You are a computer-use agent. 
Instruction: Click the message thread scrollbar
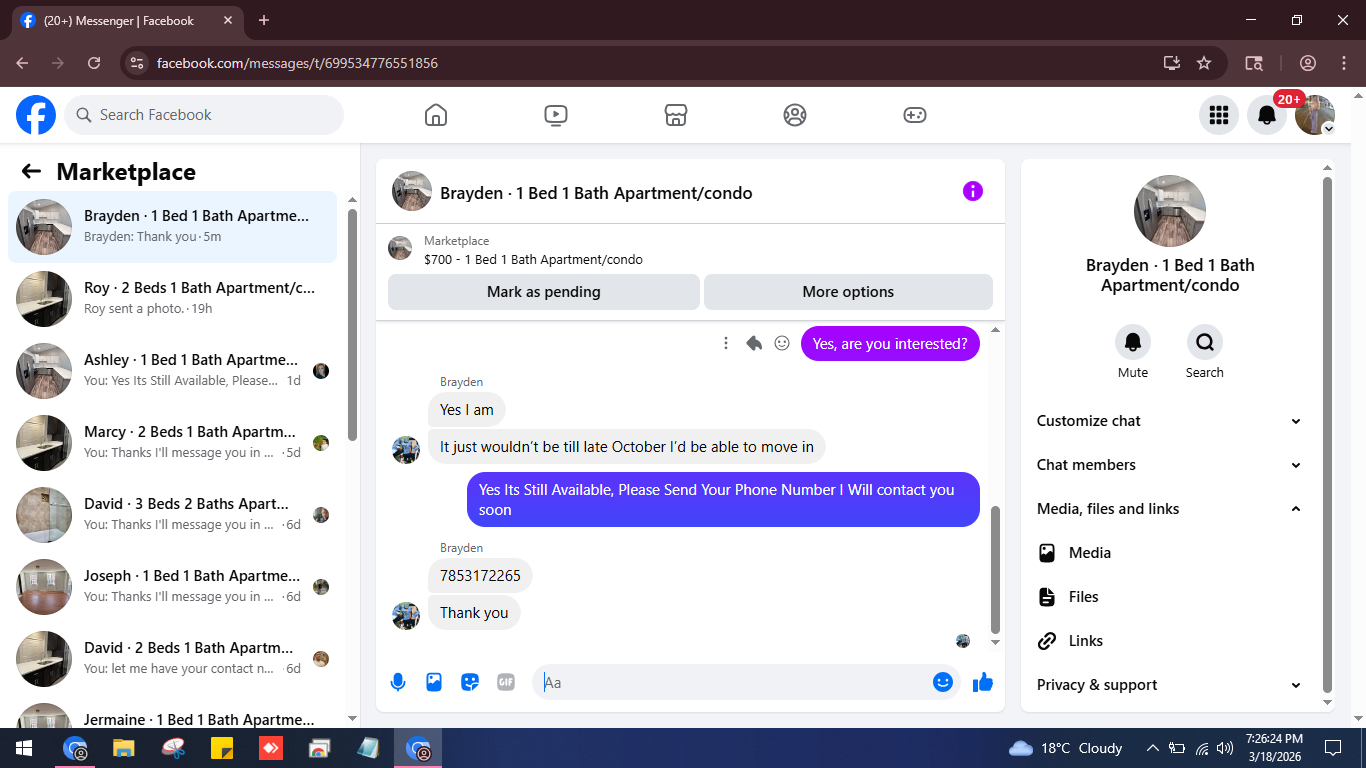pyautogui.click(x=995, y=570)
